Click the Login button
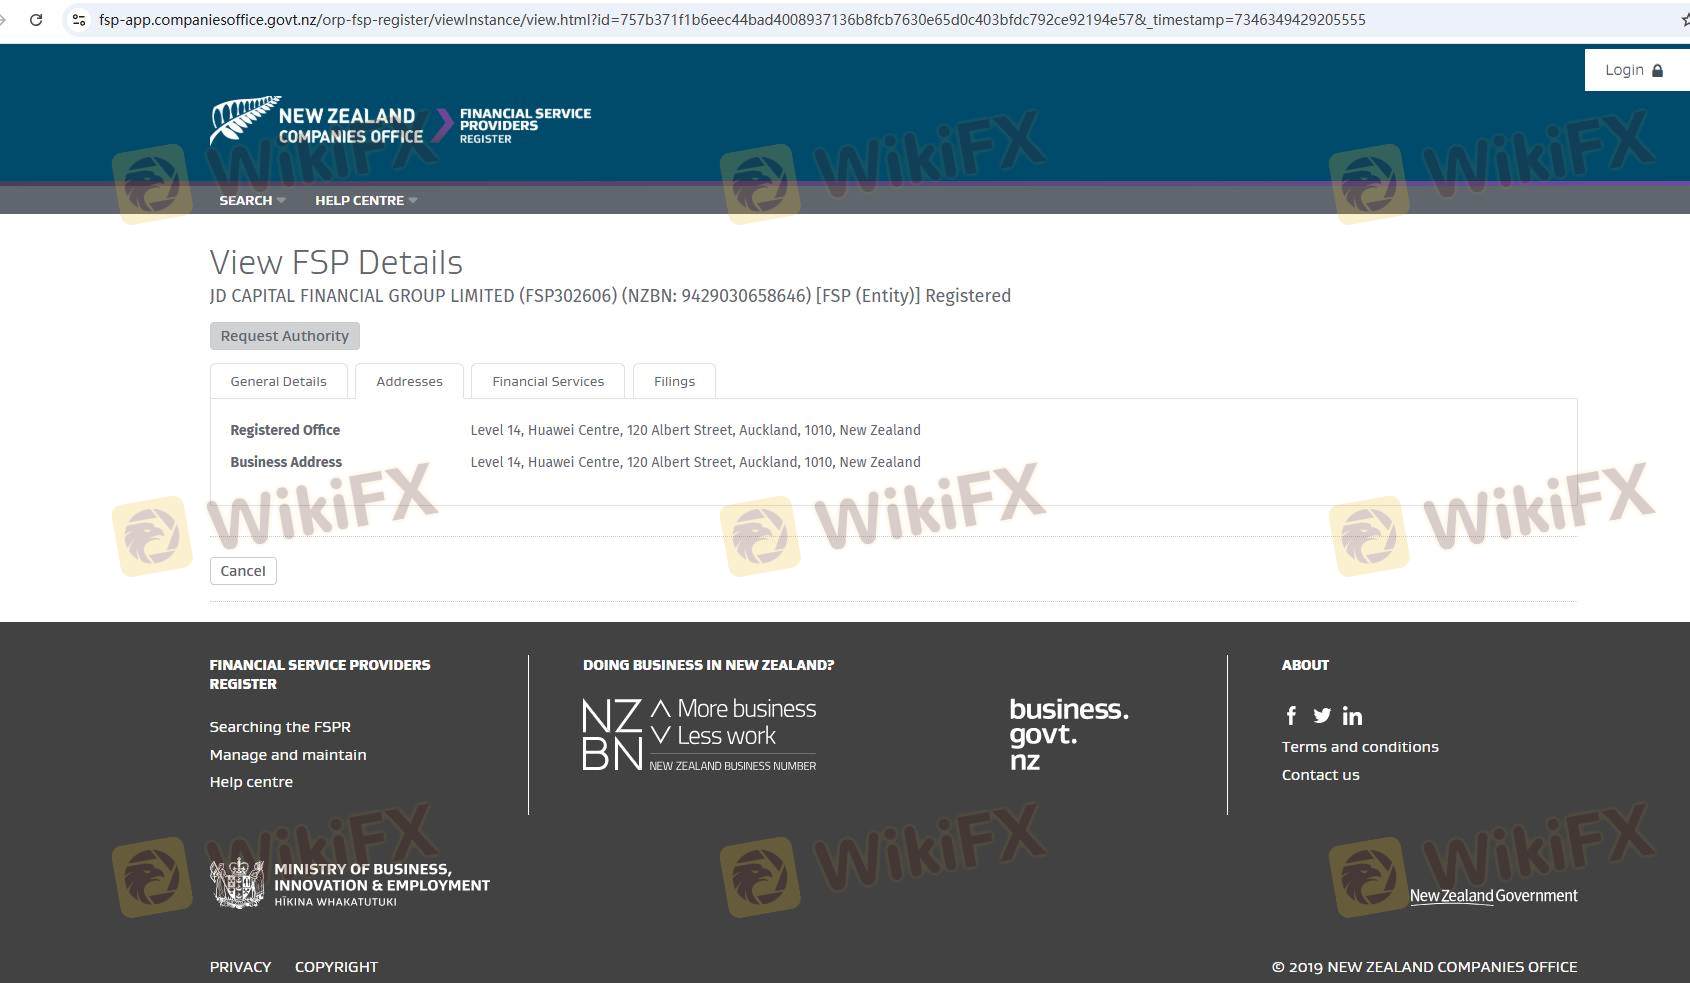The height and width of the screenshot is (983, 1690). pyautogui.click(x=1634, y=70)
